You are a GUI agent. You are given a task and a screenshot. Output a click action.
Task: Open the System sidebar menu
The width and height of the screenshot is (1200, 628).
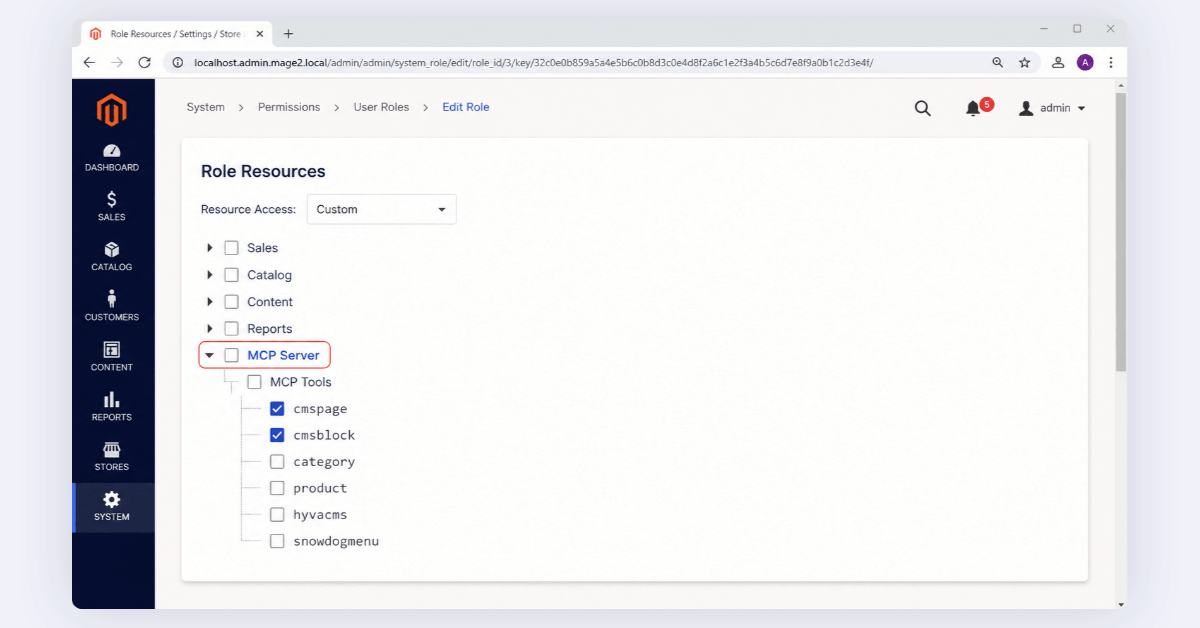tap(112, 508)
